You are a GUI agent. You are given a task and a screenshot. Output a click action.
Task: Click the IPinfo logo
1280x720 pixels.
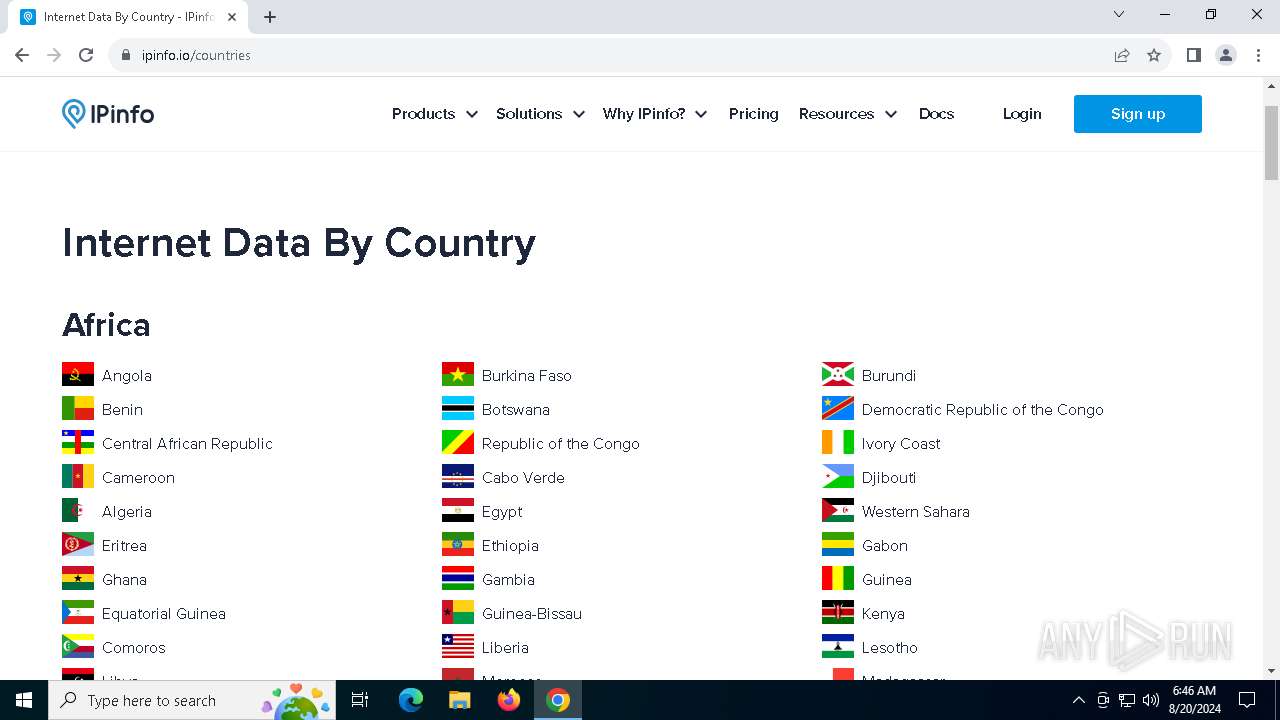[x=108, y=114]
